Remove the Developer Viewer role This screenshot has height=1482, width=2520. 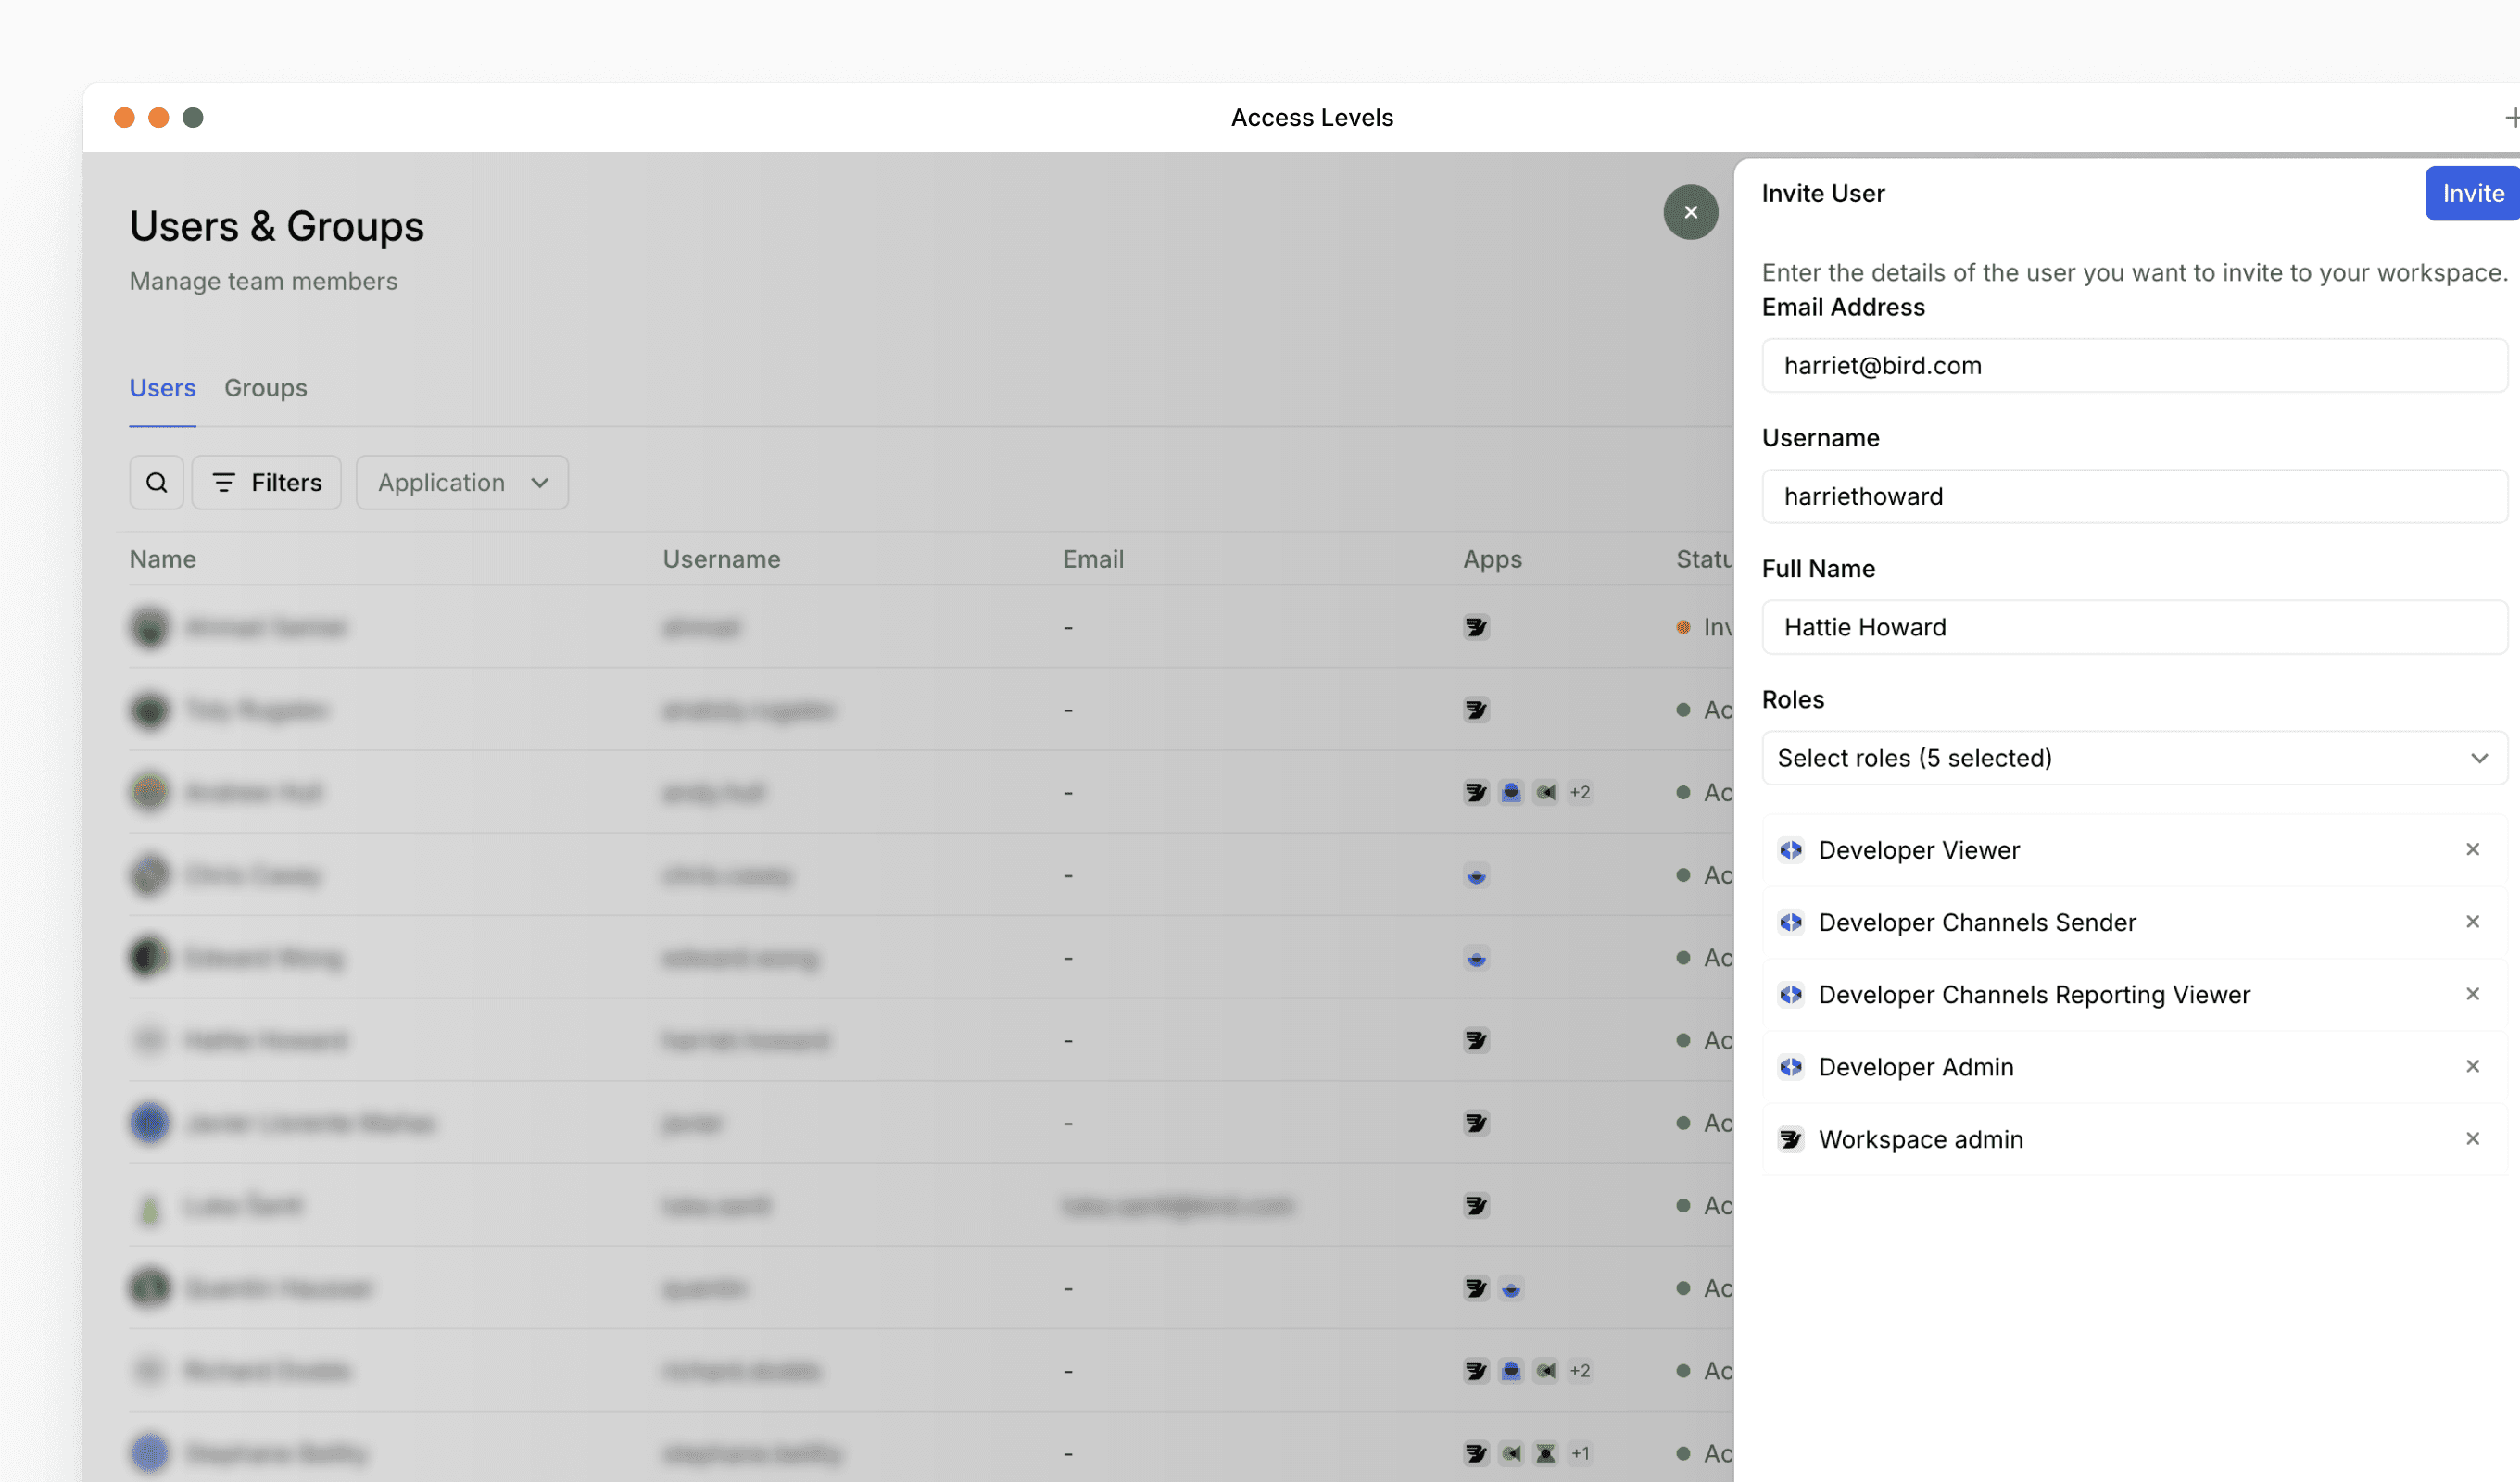[2472, 849]
